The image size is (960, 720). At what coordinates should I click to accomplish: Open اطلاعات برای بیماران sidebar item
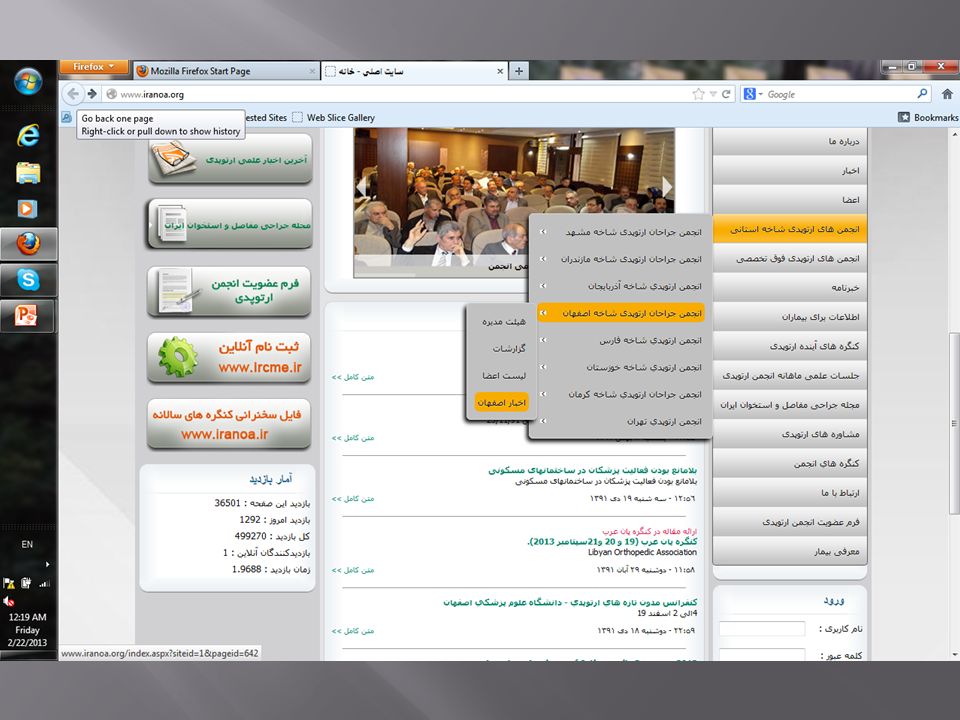point(790,317)
